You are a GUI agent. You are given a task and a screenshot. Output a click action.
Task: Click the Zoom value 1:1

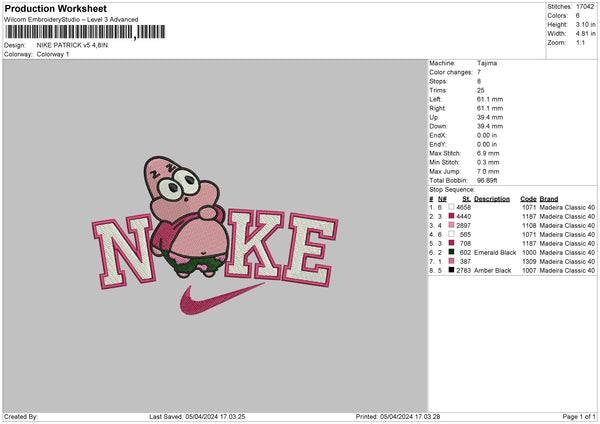[580, 42]
